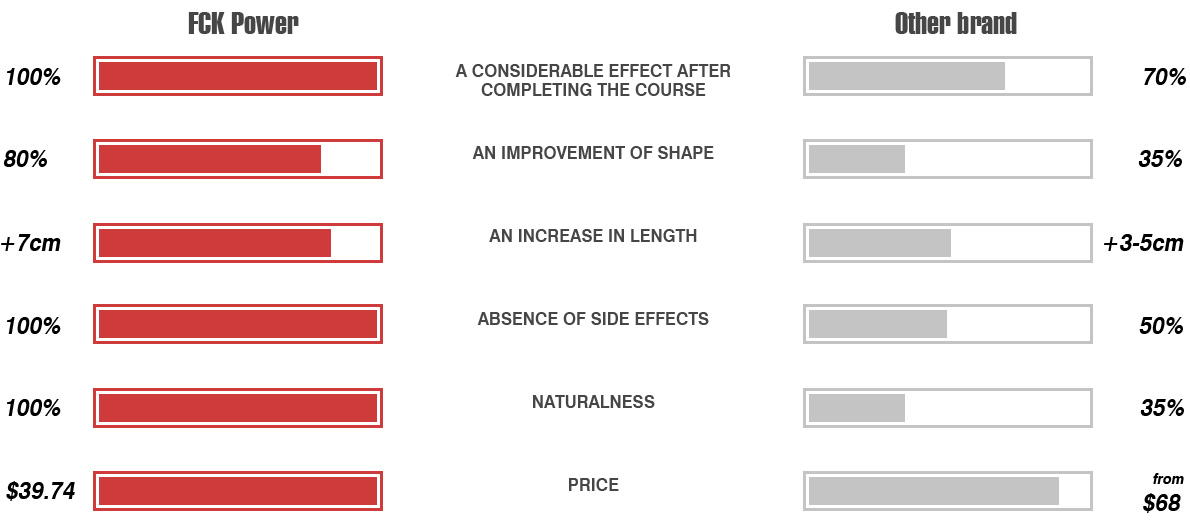Screen dimensions: 1190x531
Task: Select red Absence of Side Effects bar
Action: tap(238, 324)
